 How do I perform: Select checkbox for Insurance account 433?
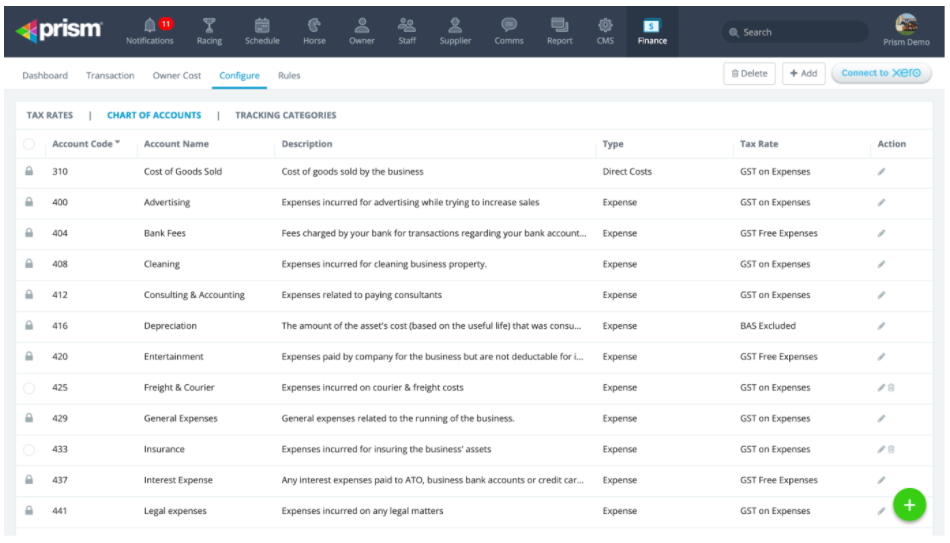coord(29,450)
